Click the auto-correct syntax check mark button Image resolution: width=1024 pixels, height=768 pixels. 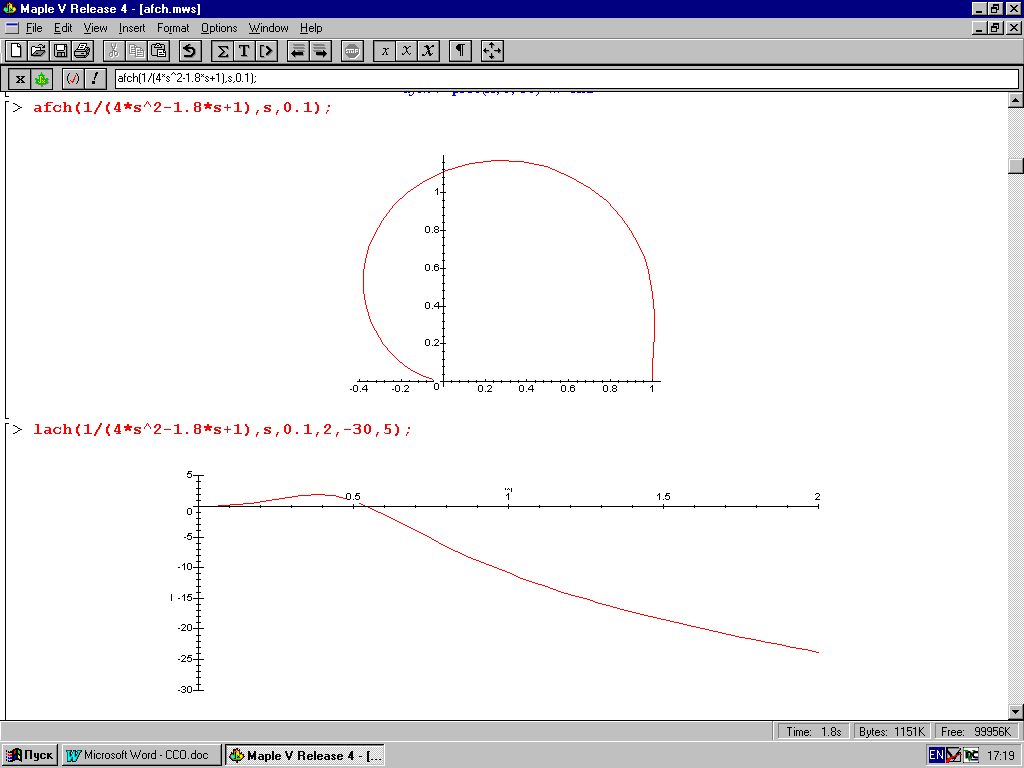72,79
